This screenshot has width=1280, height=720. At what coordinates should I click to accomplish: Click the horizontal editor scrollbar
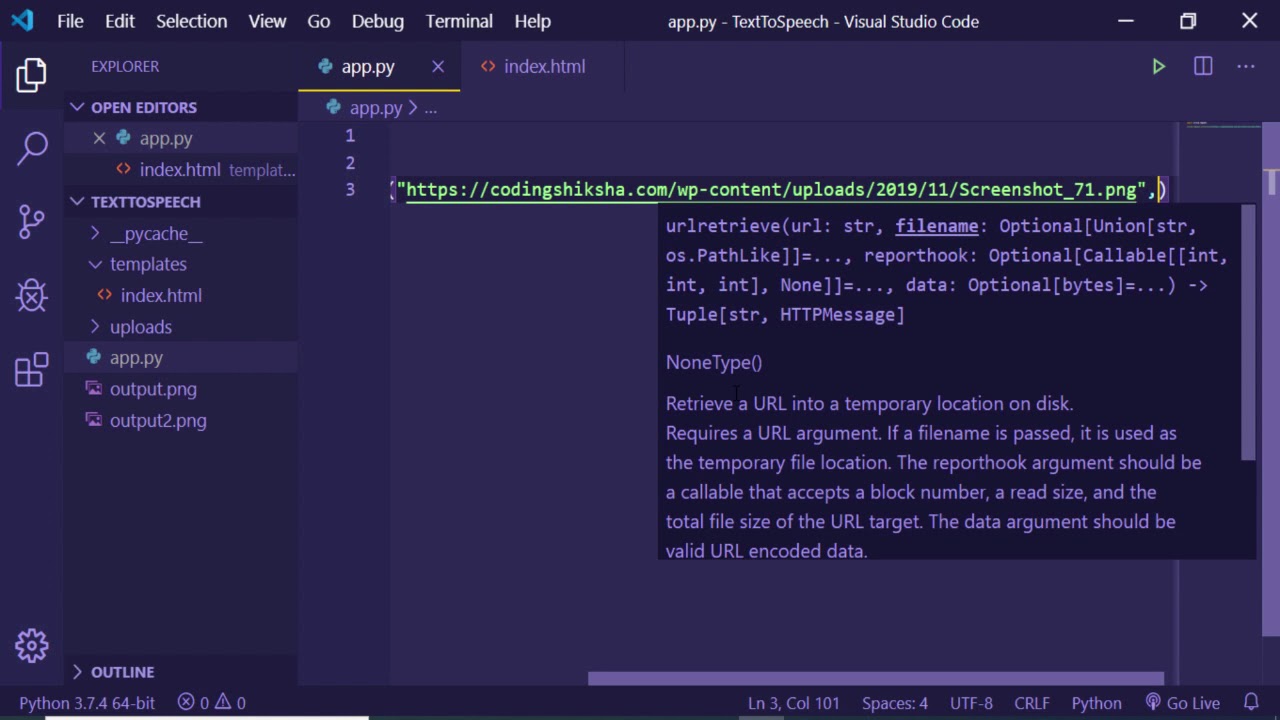pyautogui.click(x=875, y=679)
